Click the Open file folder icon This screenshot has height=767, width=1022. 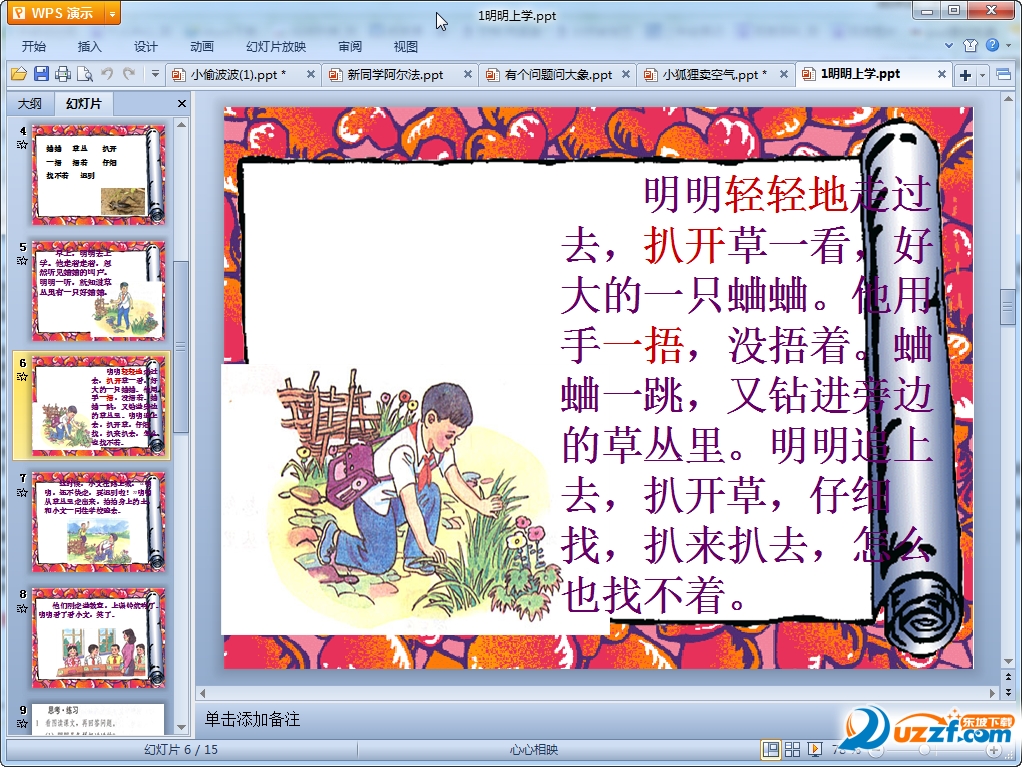pyautogui.click(x=18, y=74)
